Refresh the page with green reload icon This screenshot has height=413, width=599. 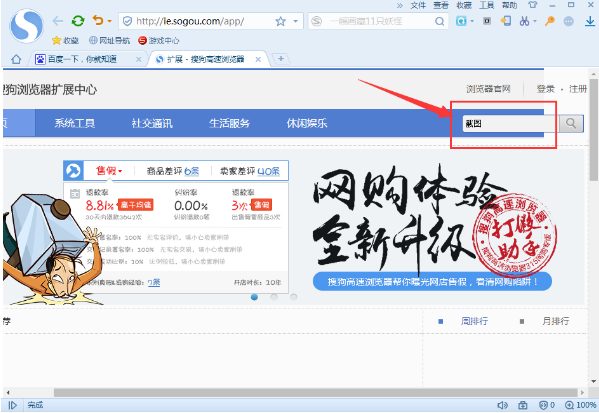point(78,21)
